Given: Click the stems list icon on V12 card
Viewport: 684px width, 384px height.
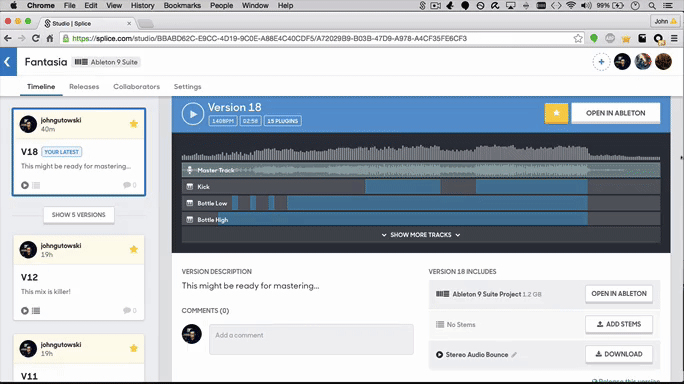Looking at the screenshot, I should (x=36, y=311).
